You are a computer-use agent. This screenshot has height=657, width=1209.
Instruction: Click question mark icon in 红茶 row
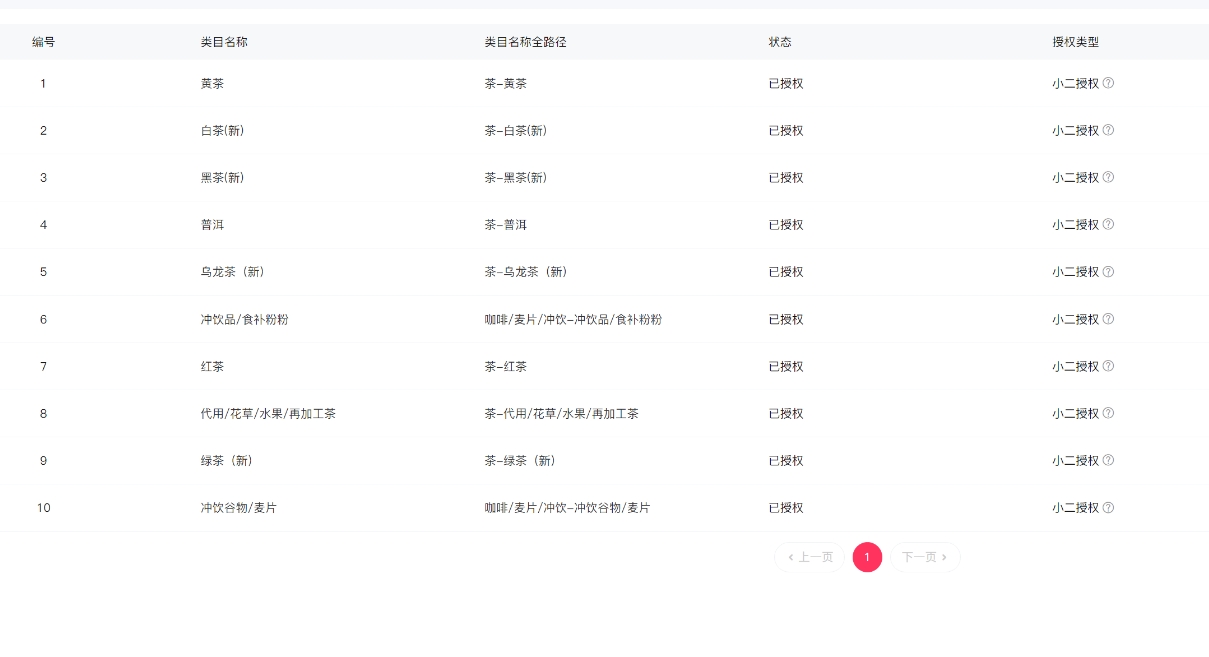coord(1108,366)
